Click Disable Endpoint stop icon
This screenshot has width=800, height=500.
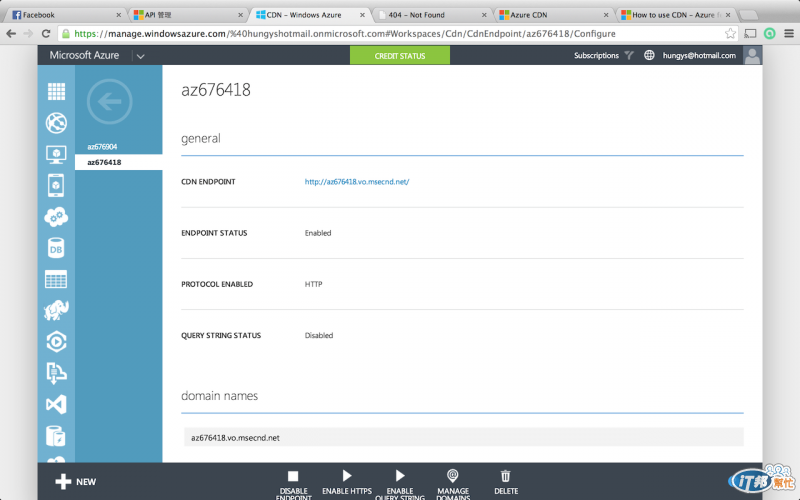[293, 476]
